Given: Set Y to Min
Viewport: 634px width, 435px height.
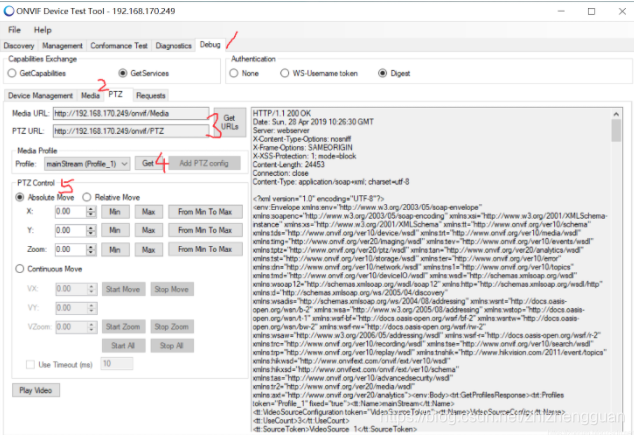Looking at the screenshot, I should [x=115, y=230].
